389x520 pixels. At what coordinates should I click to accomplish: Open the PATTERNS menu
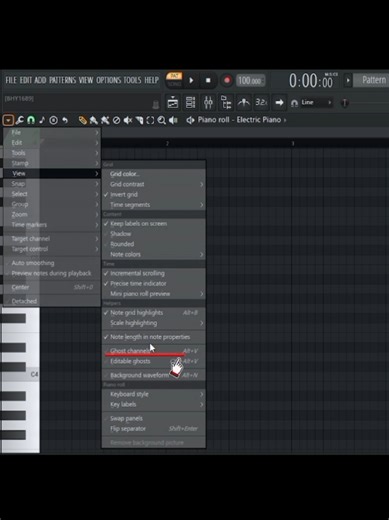(x=62, y=80)
